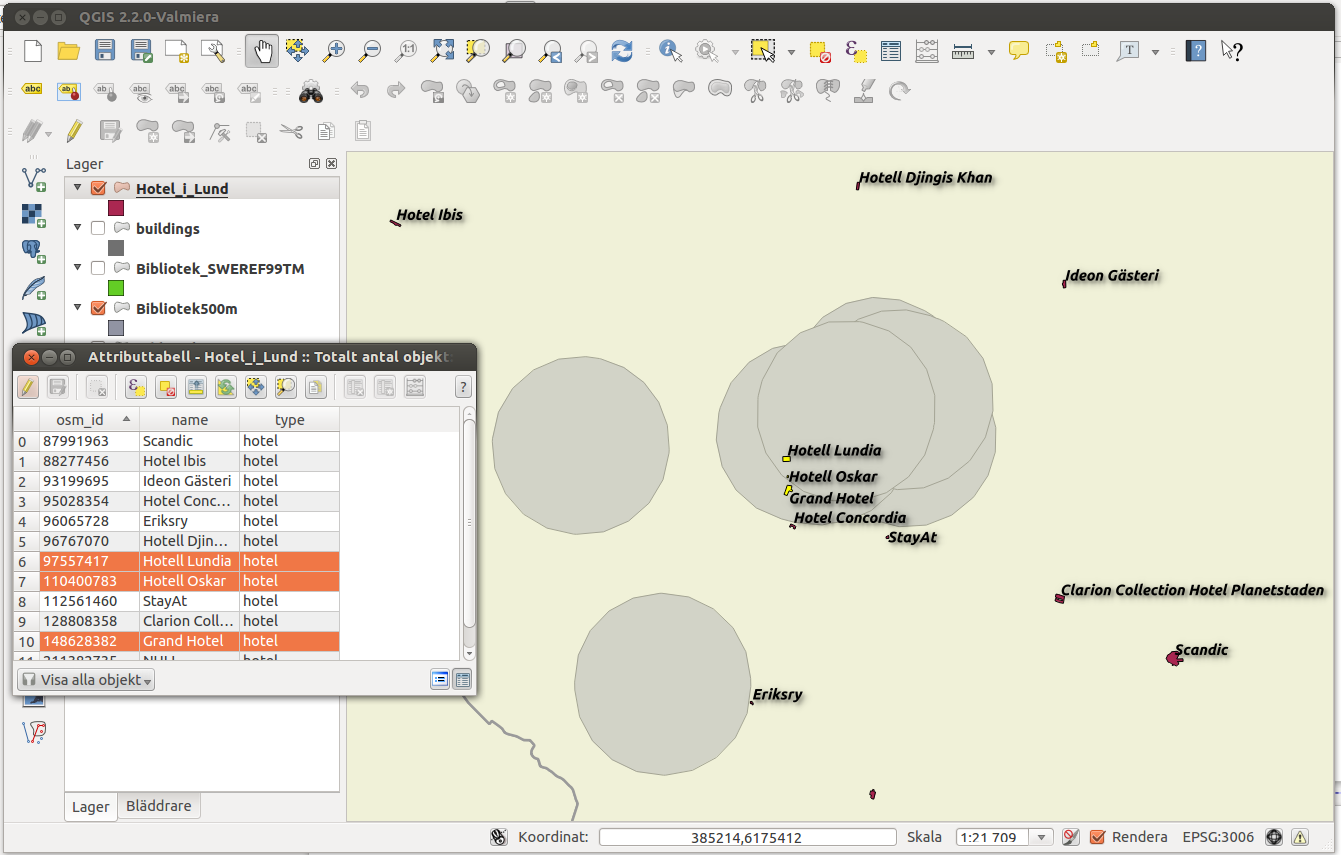Select row 8 header for StayAt

(x=27, y=601)
